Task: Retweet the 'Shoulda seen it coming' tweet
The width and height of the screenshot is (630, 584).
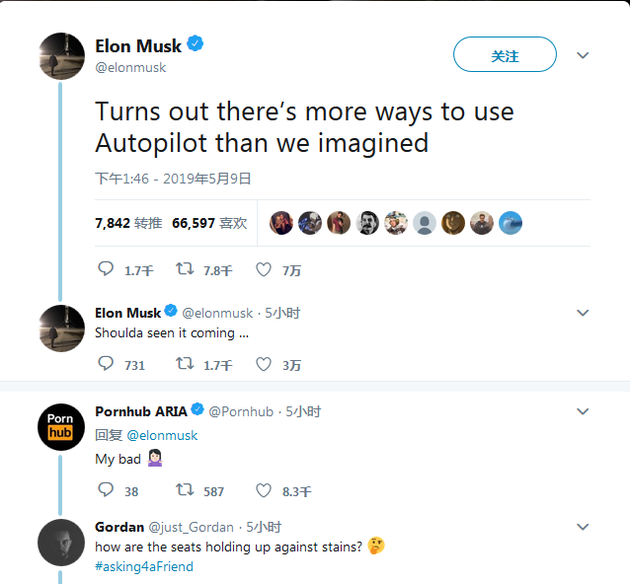Action: [185, 364]
